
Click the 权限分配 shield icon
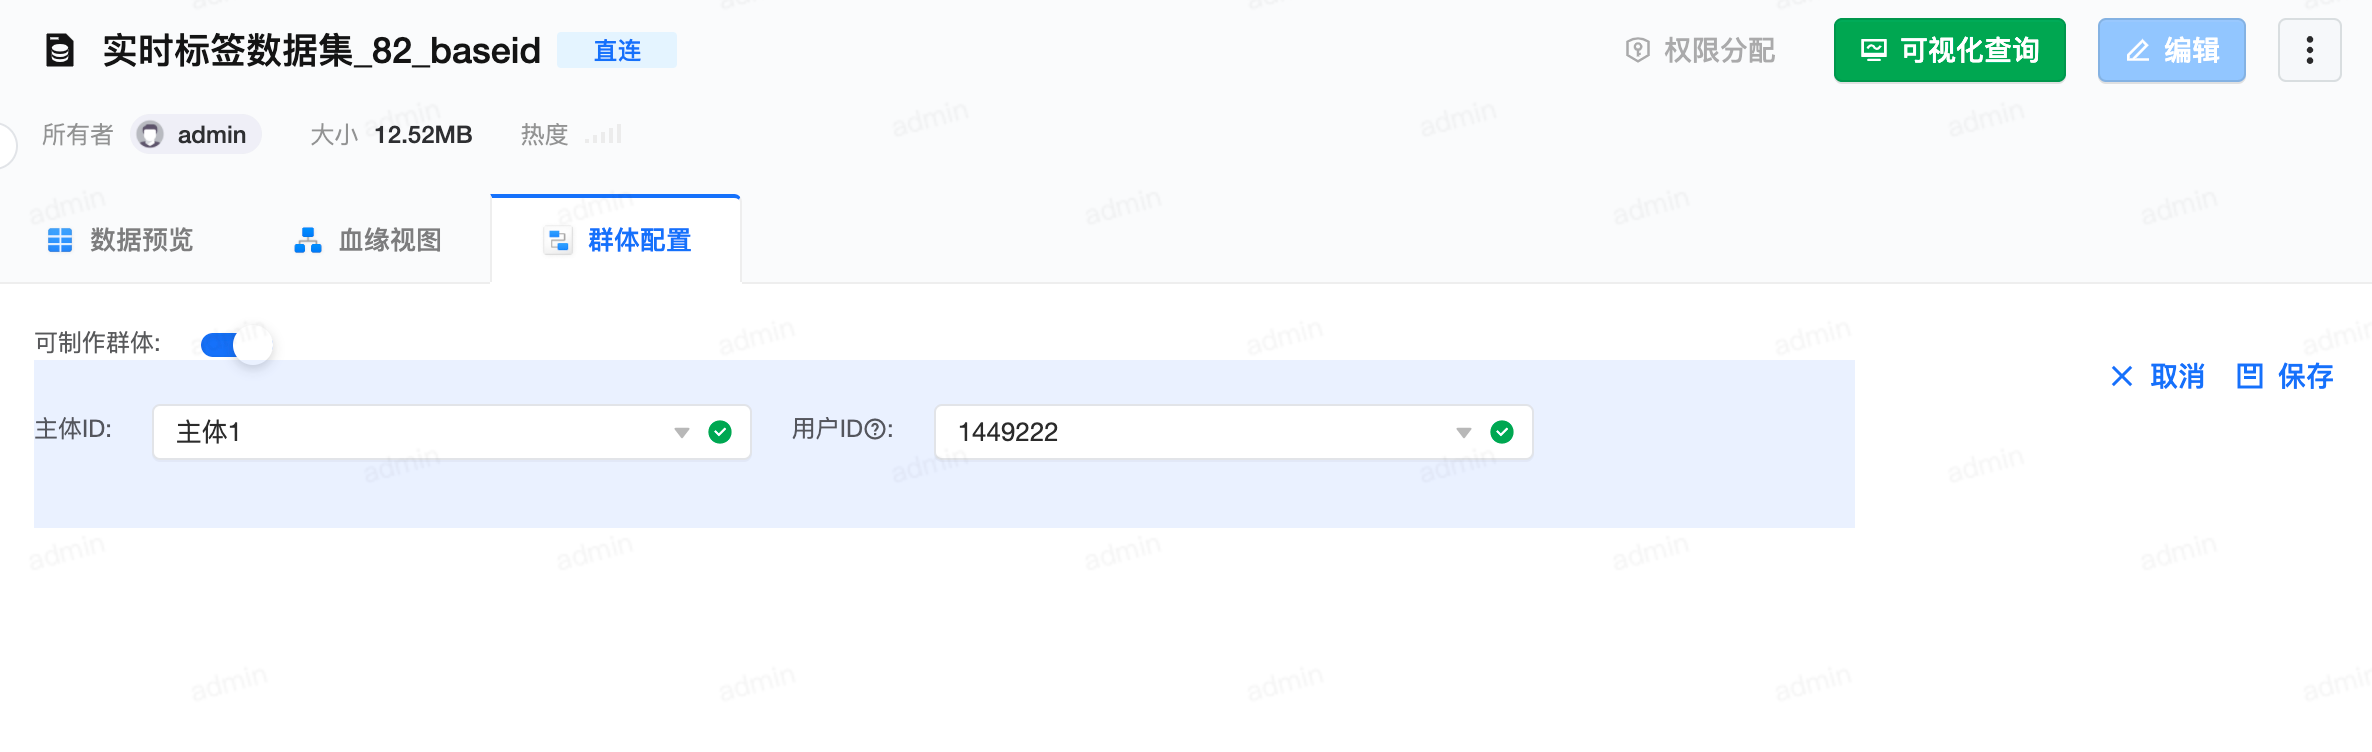click(1637, 50)
